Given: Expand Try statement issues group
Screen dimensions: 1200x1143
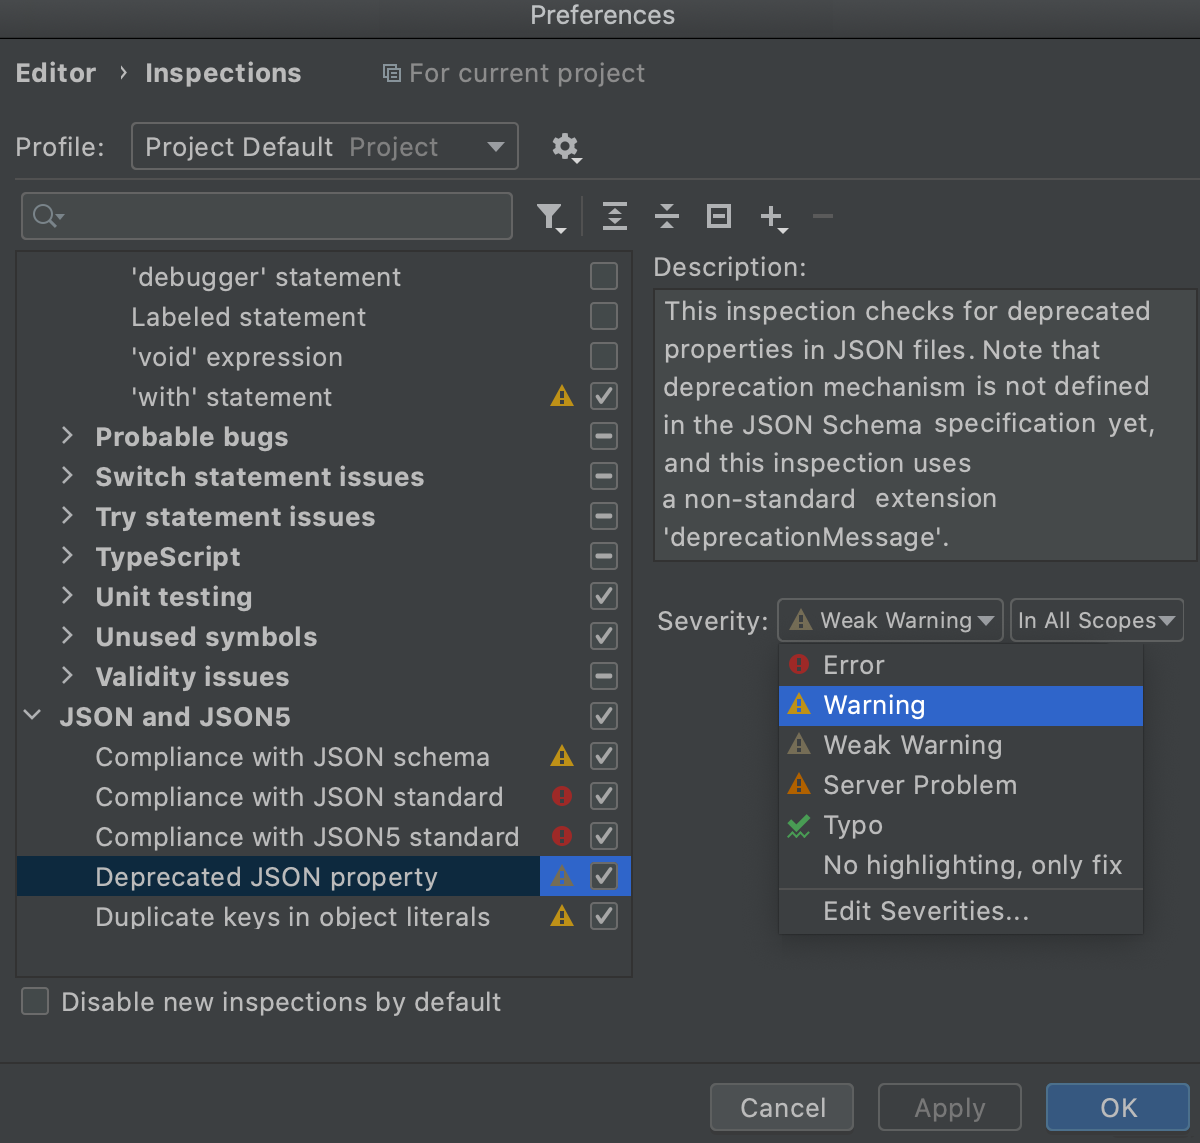Looking at the screenshot, I should point(67,516).
